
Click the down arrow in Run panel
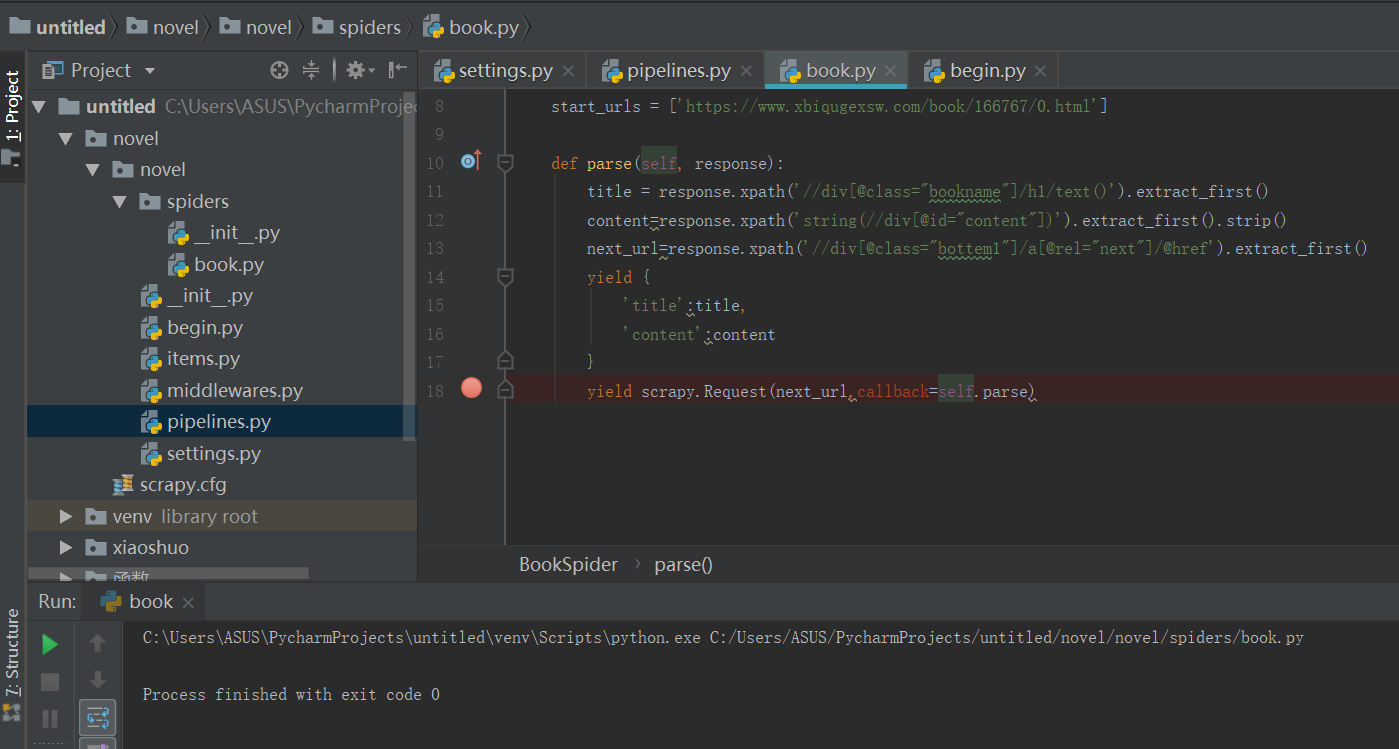pos(97,680)
